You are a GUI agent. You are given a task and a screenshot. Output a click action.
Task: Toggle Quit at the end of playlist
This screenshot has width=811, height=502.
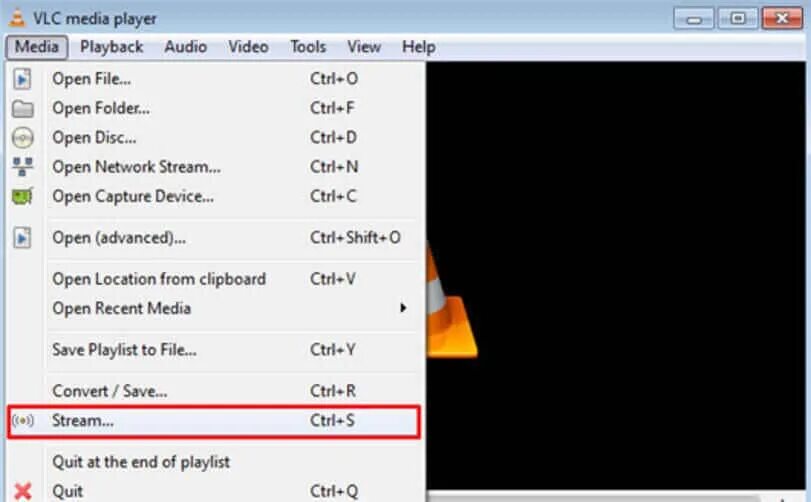pos(214,462)
